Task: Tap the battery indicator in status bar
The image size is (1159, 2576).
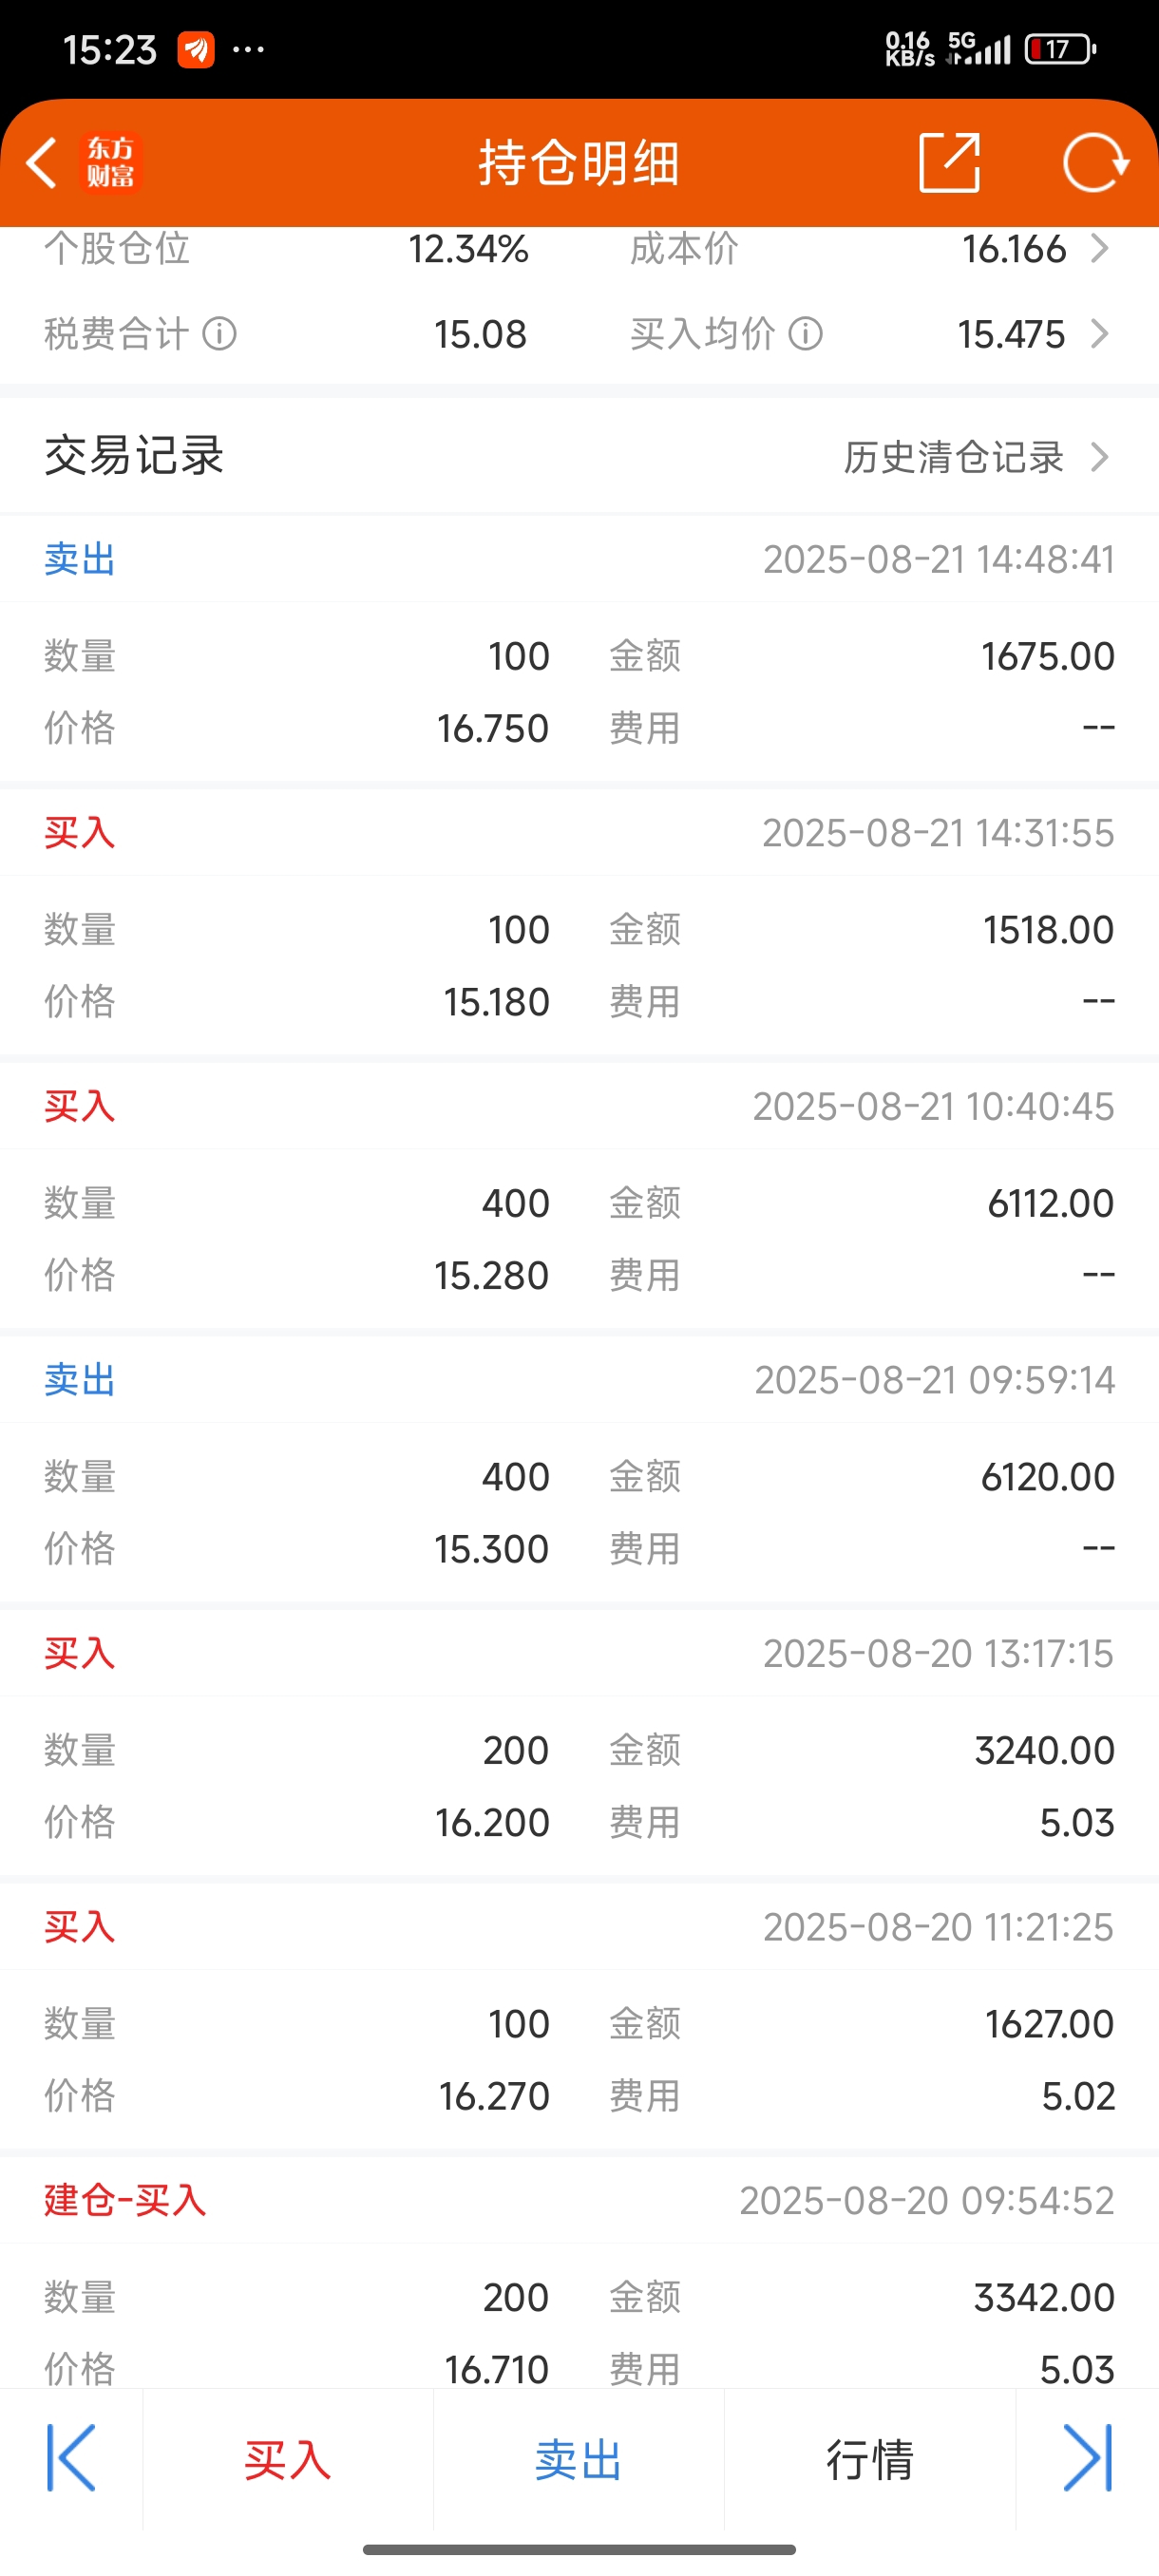Action: (x=1060, y=49)
